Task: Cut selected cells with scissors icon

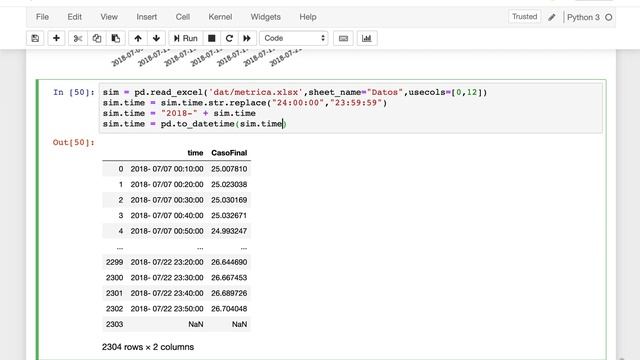Action: click(78, 38)
